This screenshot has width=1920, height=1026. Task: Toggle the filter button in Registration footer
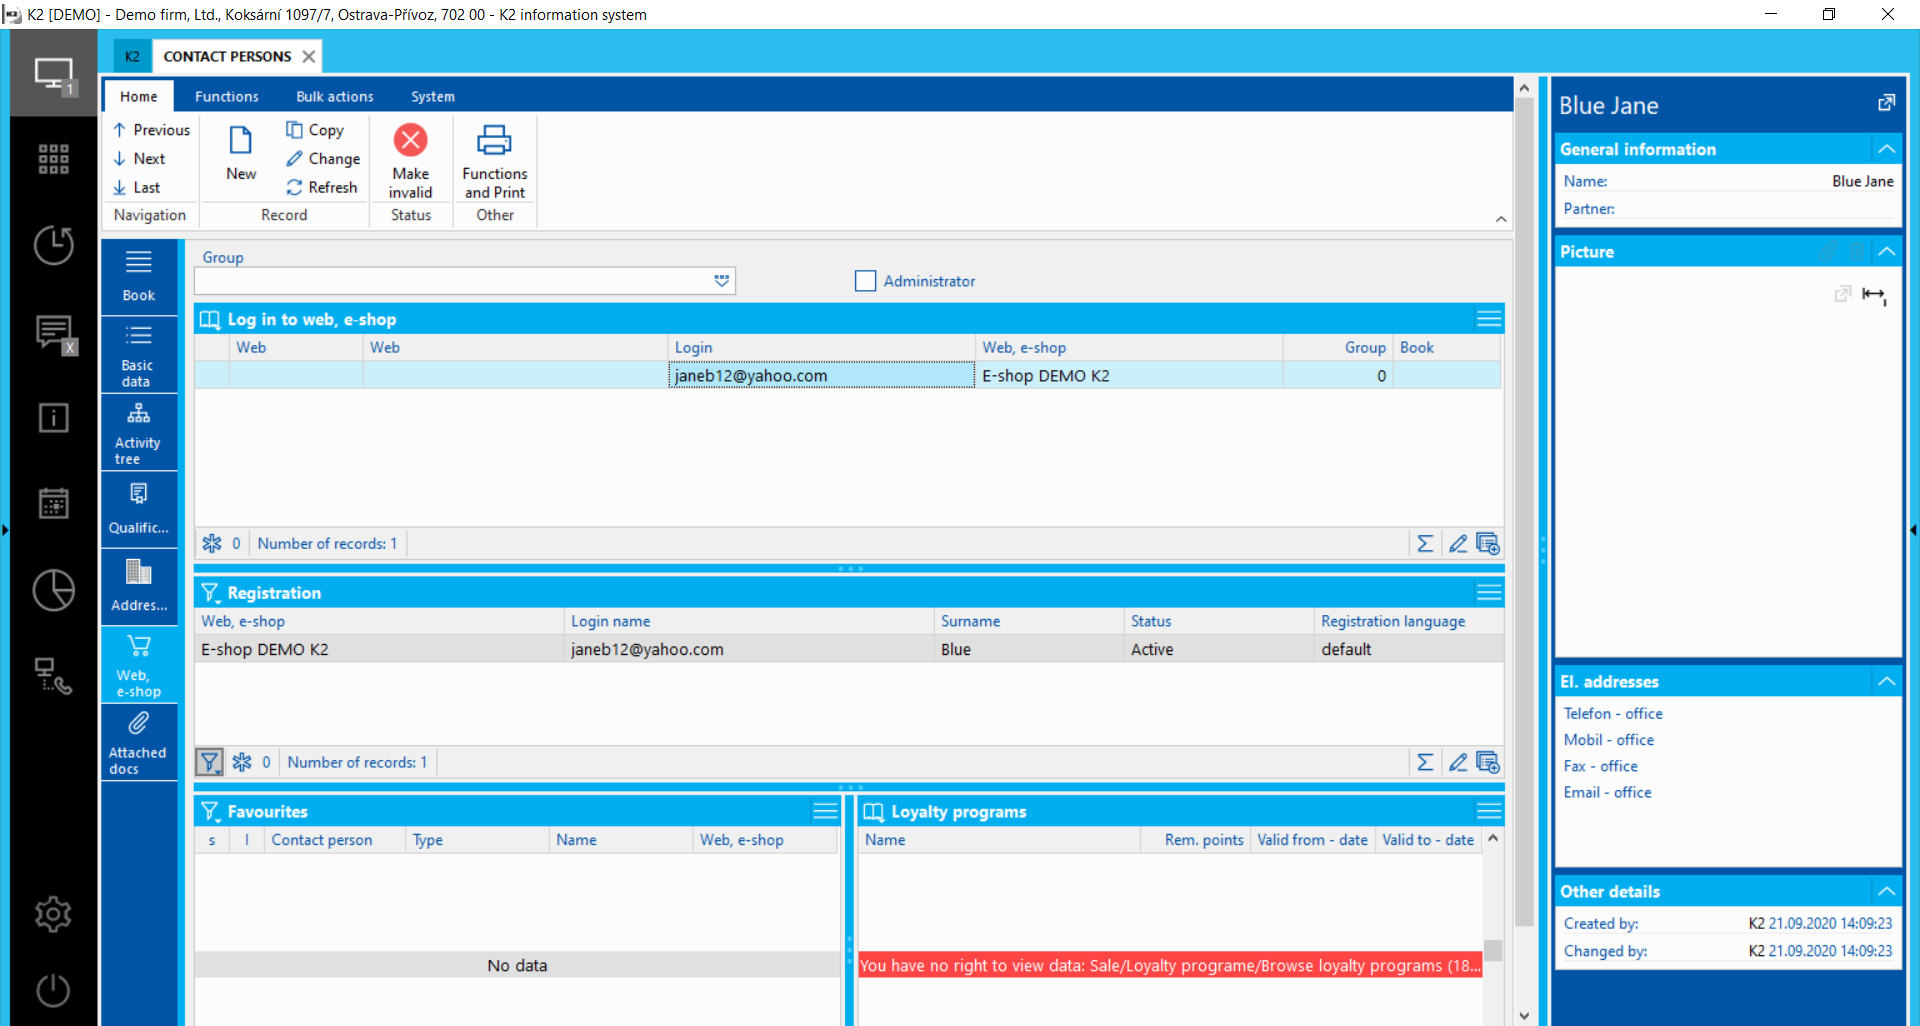click(209, 763)
